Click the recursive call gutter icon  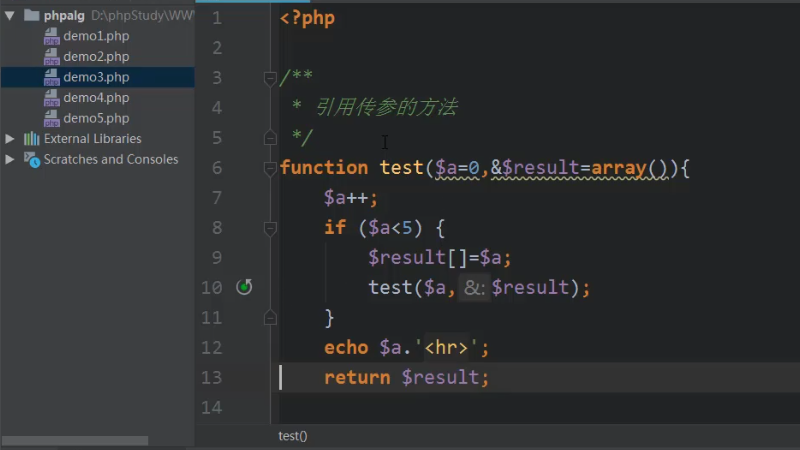[244, 287]
